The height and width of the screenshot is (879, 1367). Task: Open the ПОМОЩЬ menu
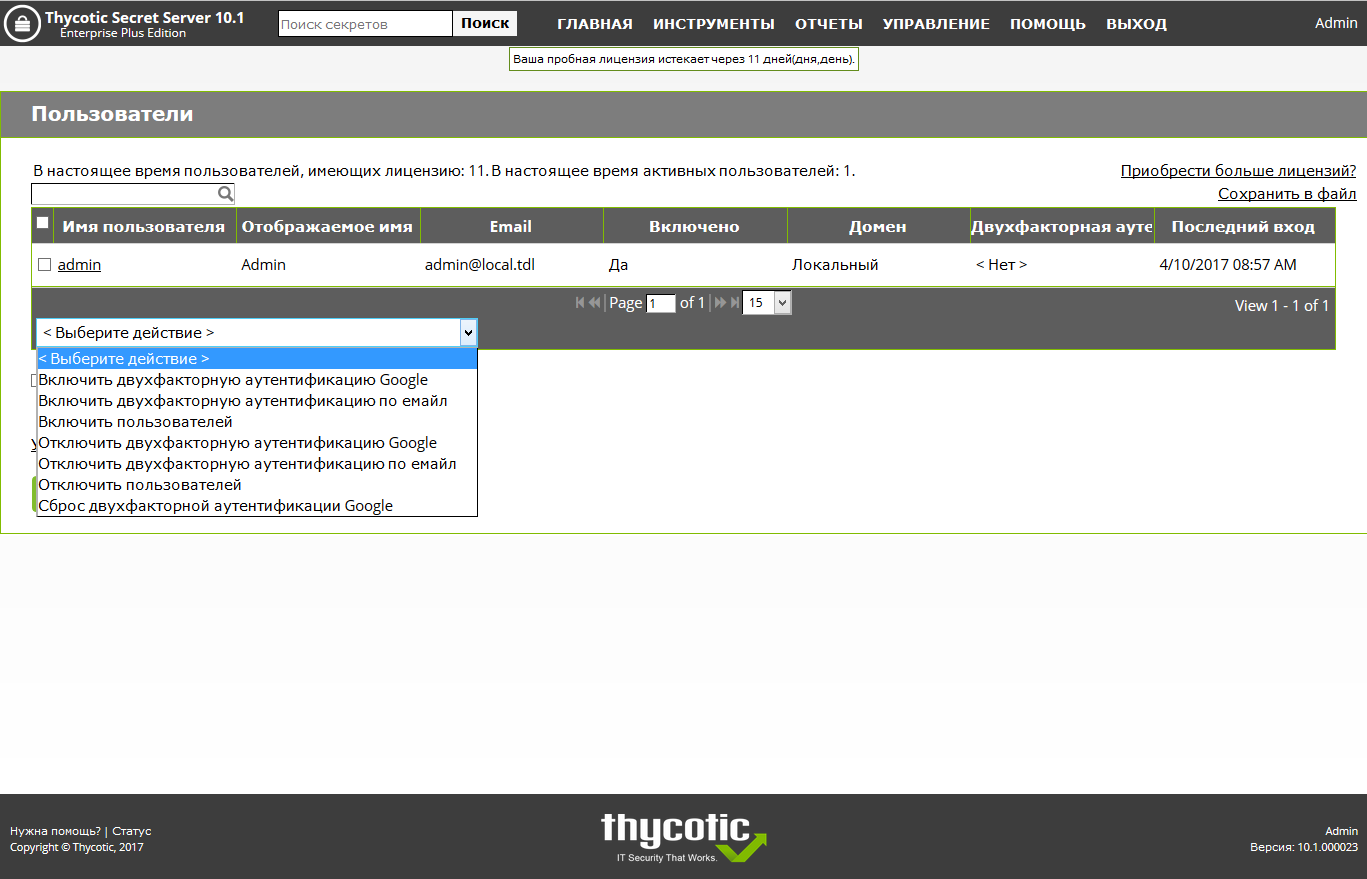(x=1048, y=24)
